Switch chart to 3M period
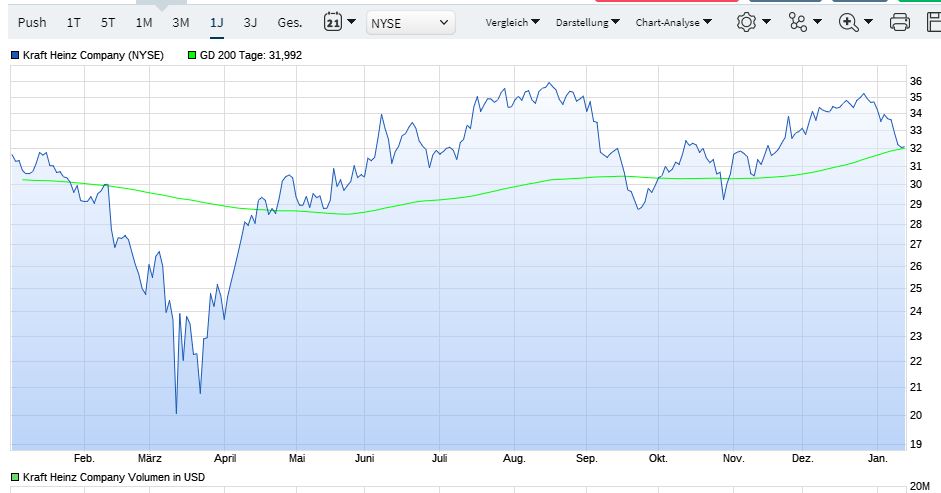The image size is (941, 493). pos(180,22)
